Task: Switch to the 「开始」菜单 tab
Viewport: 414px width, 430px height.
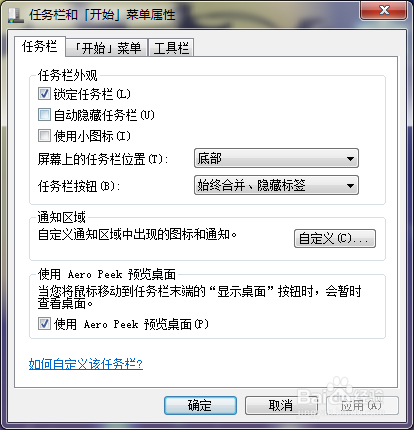Action: point(107,48)
